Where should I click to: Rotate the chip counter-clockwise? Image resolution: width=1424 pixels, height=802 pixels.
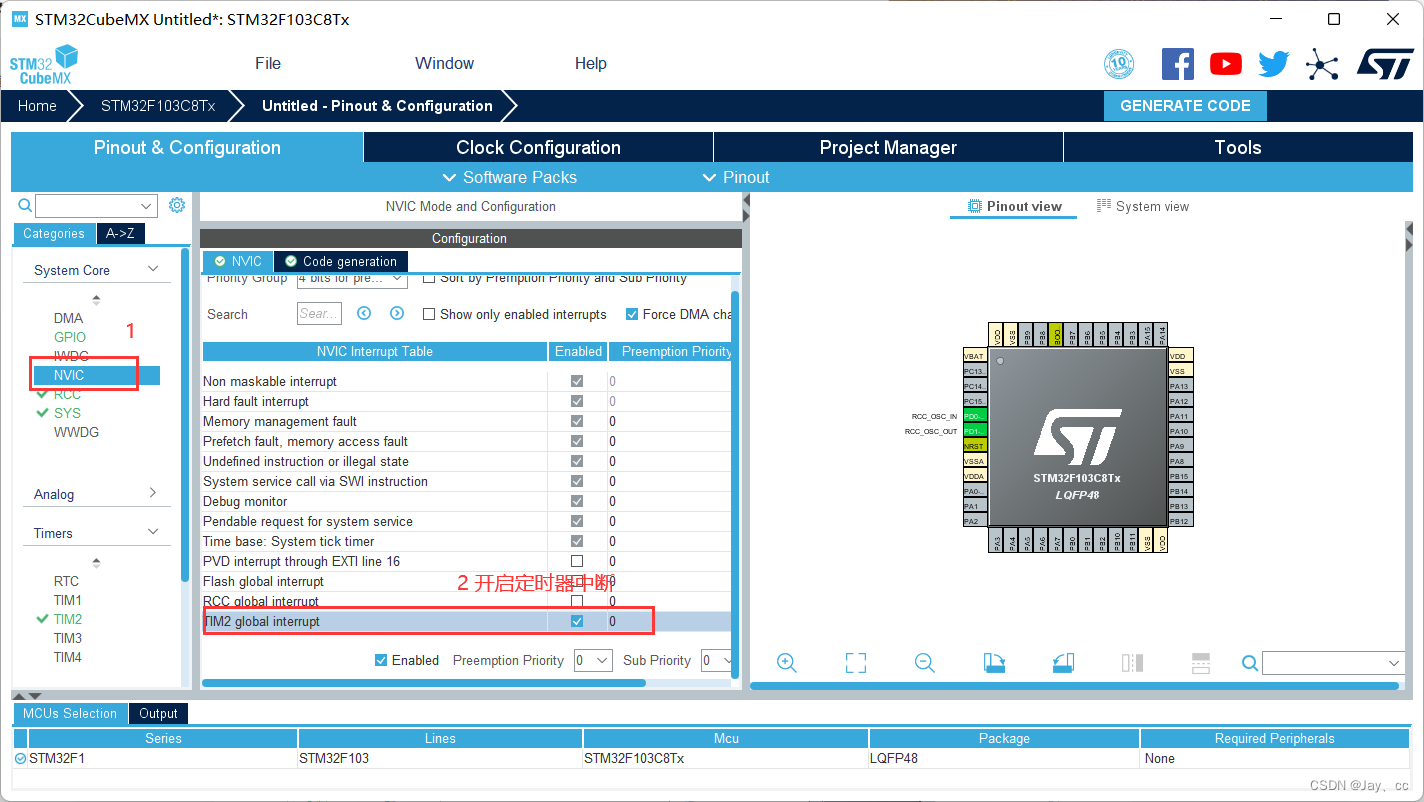[1063, 663]
